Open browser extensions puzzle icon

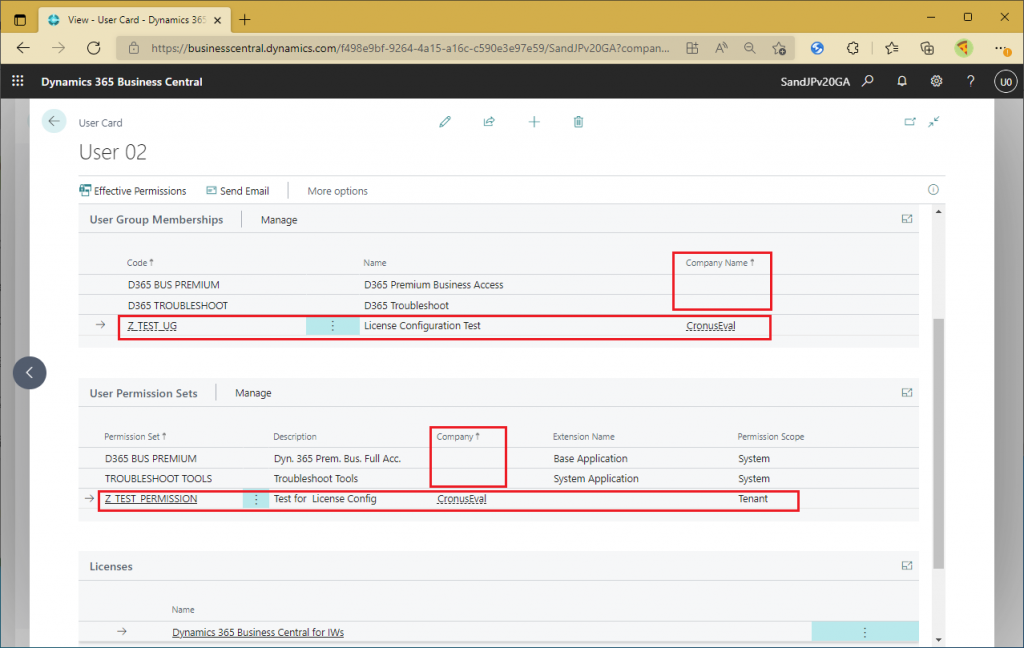click(x=852, y=48)
